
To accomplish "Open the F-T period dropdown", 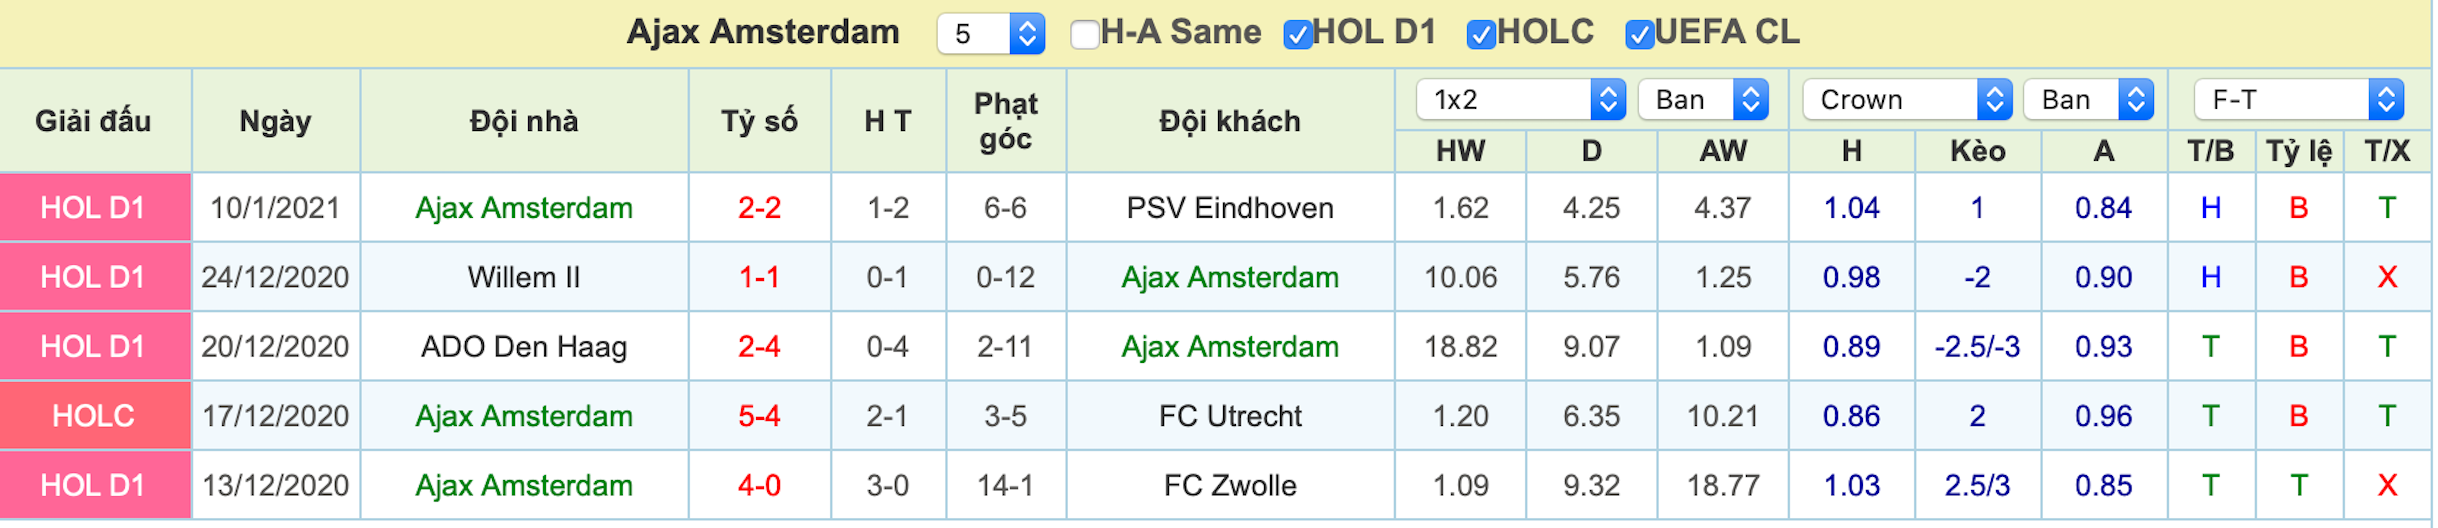I will pyautogui.click(x=2298, y=99).
